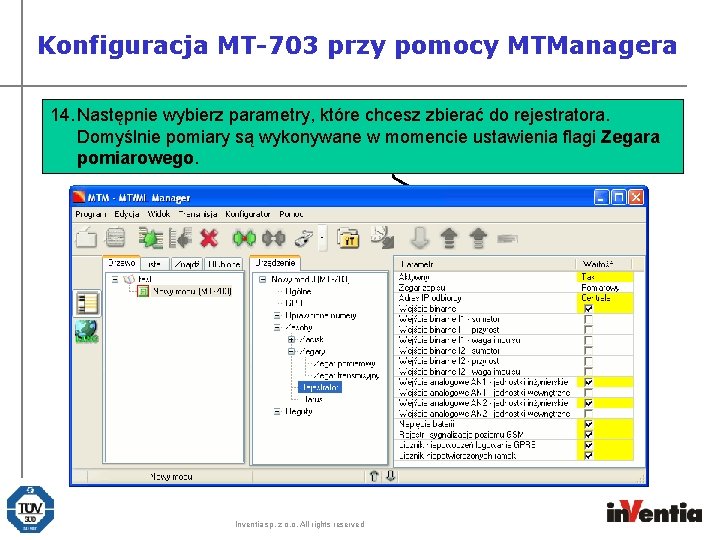Image resolution: width=720 pixels, height=540 pixels.
Task: Open the Pomoc menu
Action: click(x=291, y=214)
